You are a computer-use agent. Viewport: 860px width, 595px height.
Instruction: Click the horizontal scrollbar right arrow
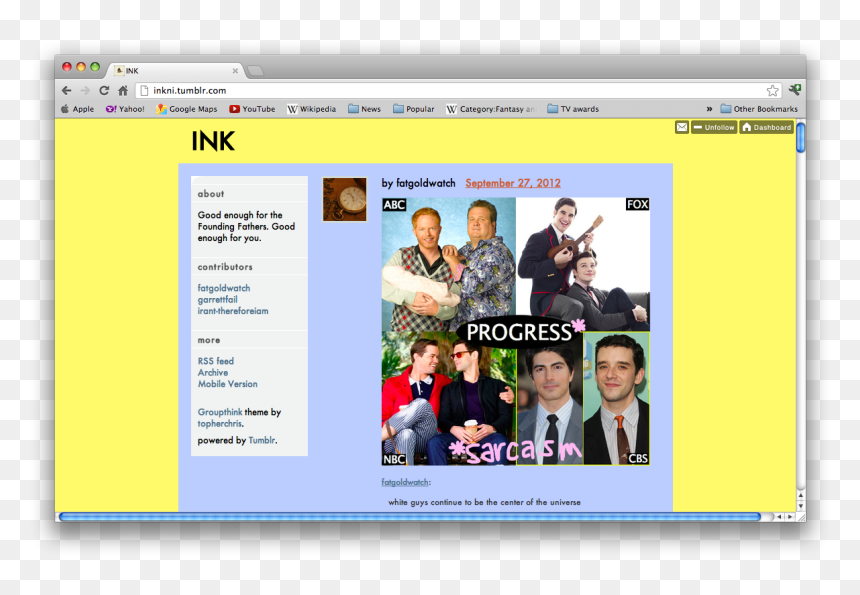click(790, 517)
